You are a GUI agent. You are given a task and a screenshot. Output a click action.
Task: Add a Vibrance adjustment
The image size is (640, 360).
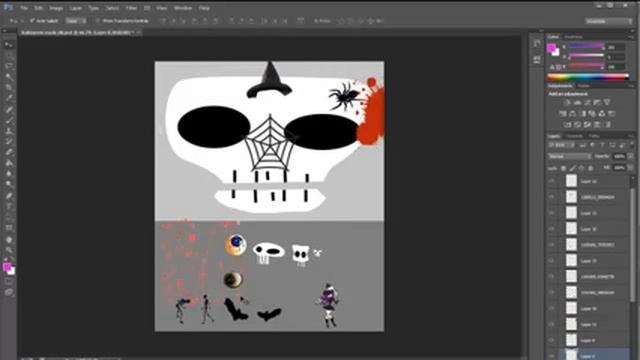(x=607, y=102)
